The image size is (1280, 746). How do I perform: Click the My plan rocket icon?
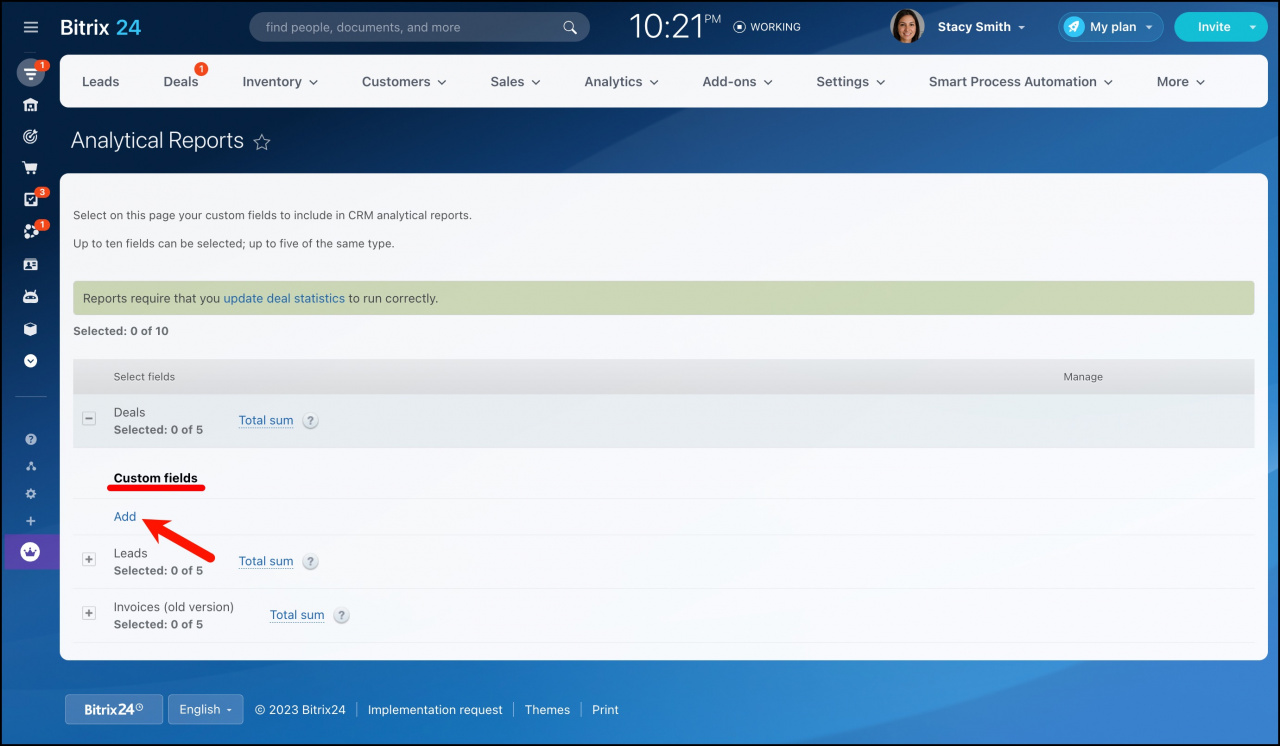(x=1073, y=27)
